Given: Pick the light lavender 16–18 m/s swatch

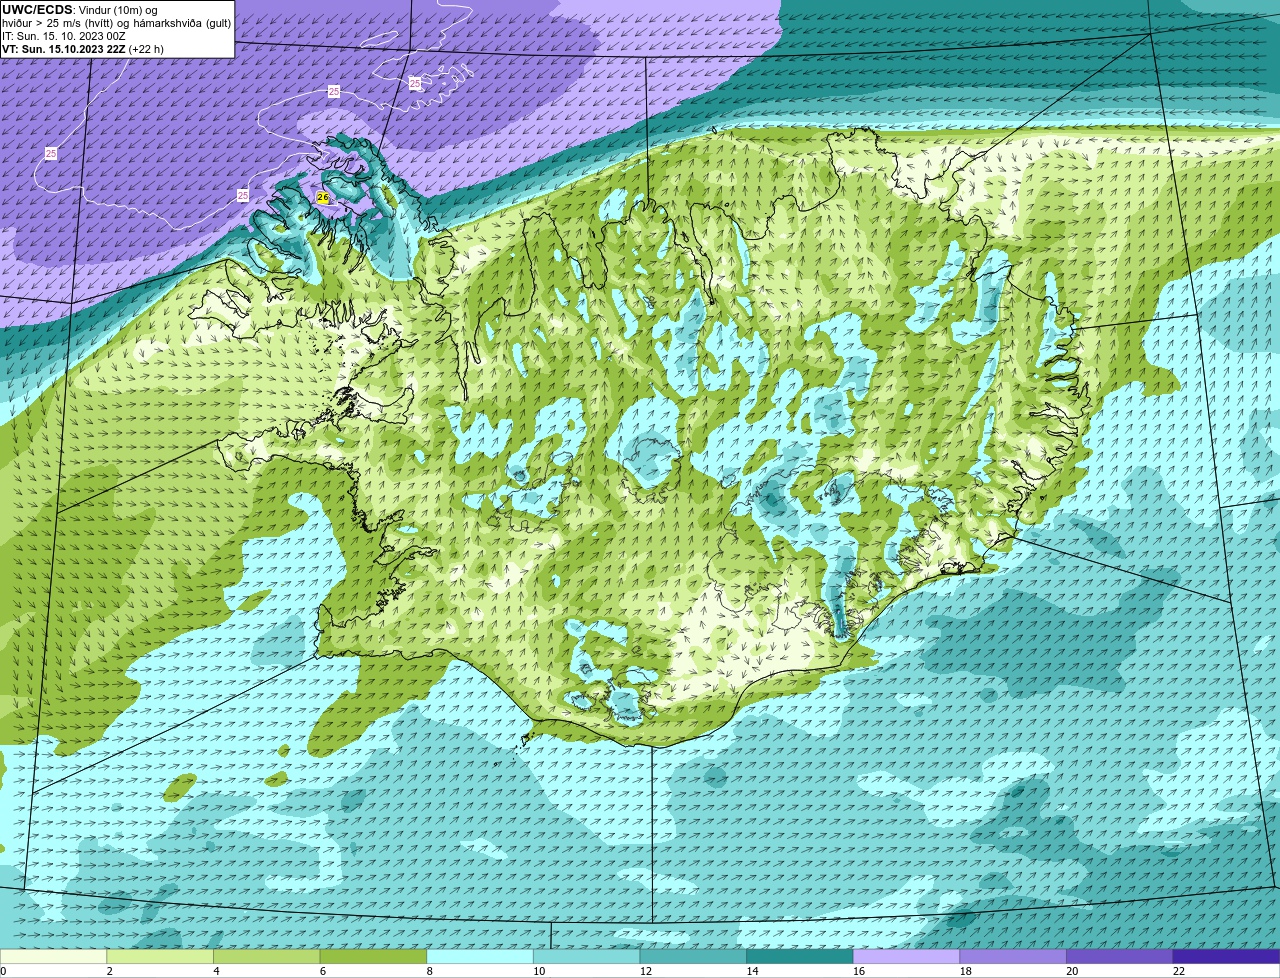Looking at the screenshot, I should coord(906,956).
